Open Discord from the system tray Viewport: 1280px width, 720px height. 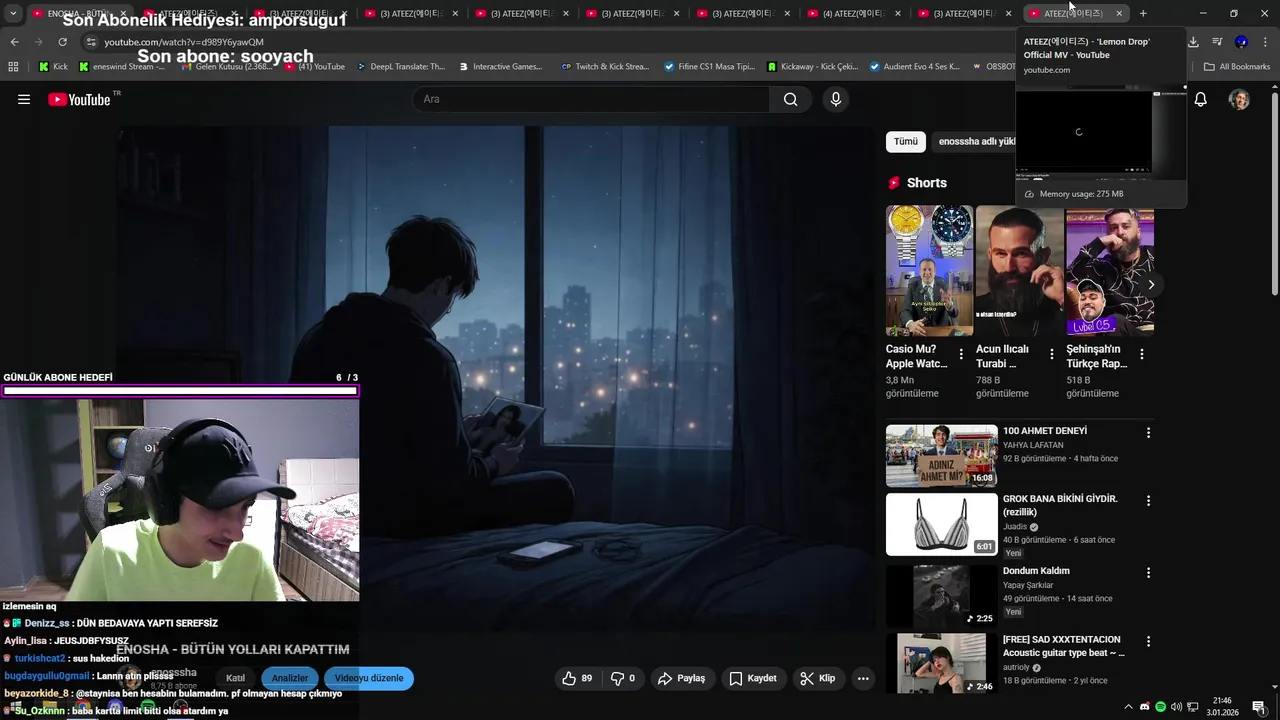point(1145,707)
